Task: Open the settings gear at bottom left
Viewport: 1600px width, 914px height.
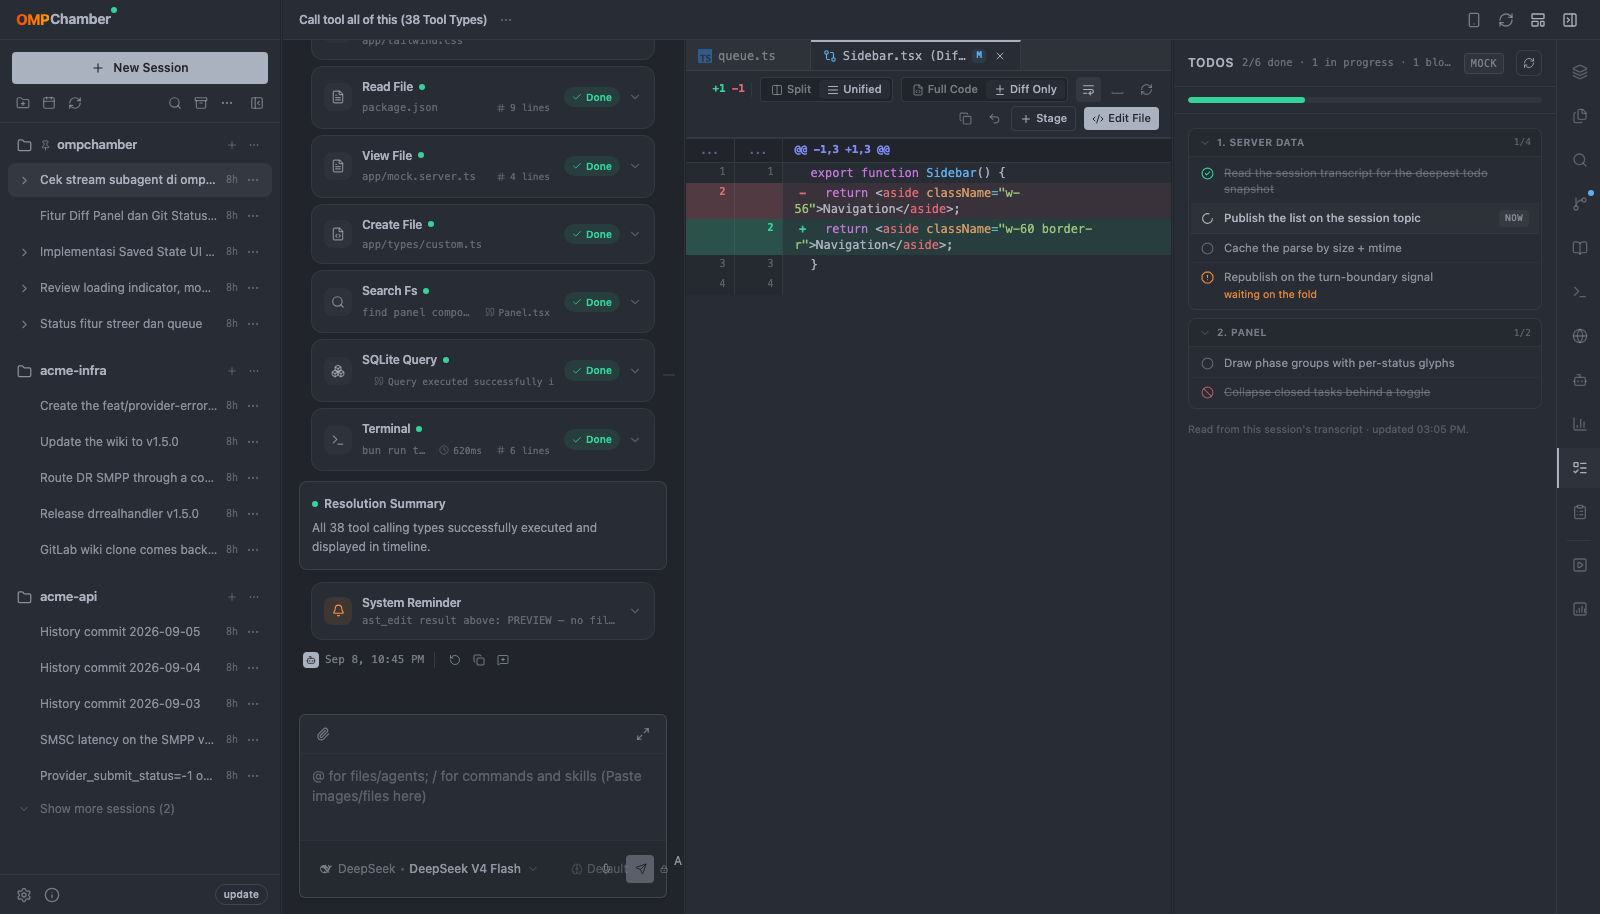Action: coord(24,895)
